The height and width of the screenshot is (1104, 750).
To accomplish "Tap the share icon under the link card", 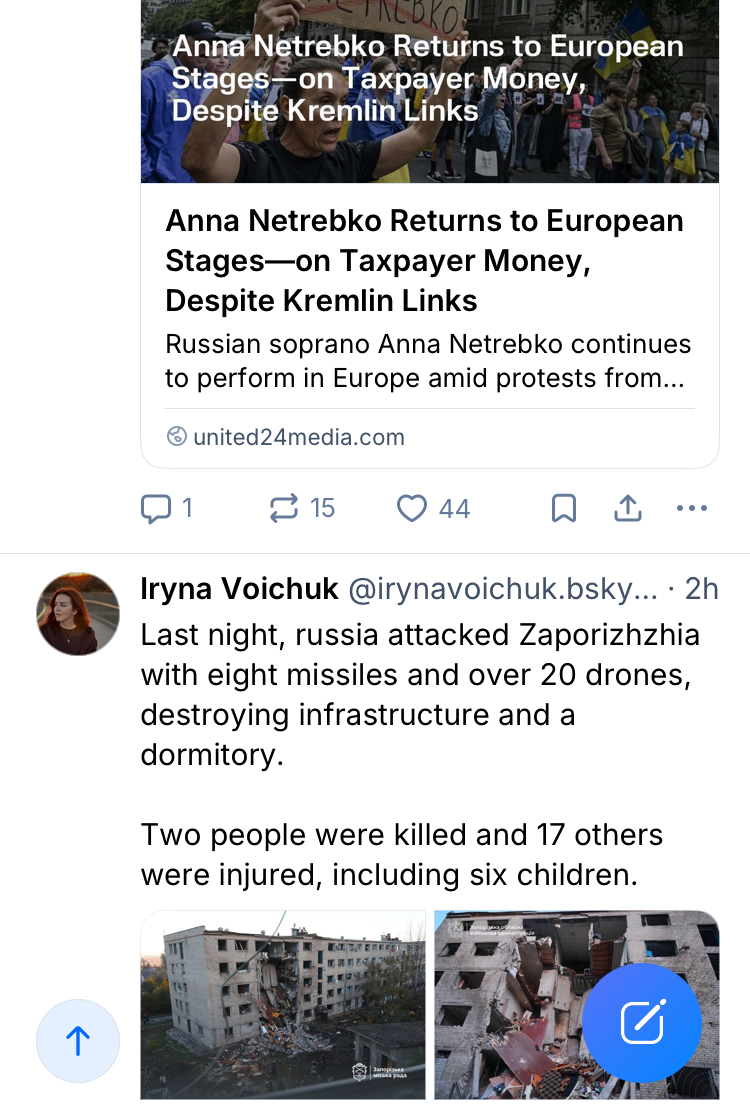I will 627,509.
